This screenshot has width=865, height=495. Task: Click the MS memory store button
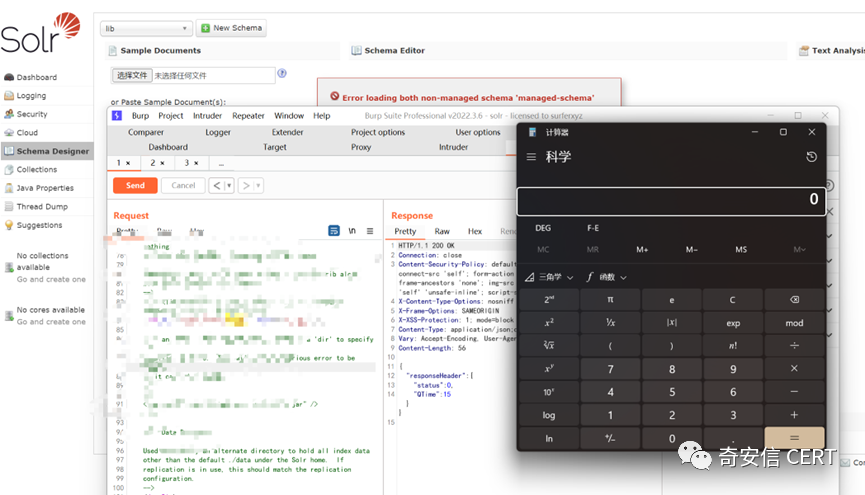tap(741, 249)
